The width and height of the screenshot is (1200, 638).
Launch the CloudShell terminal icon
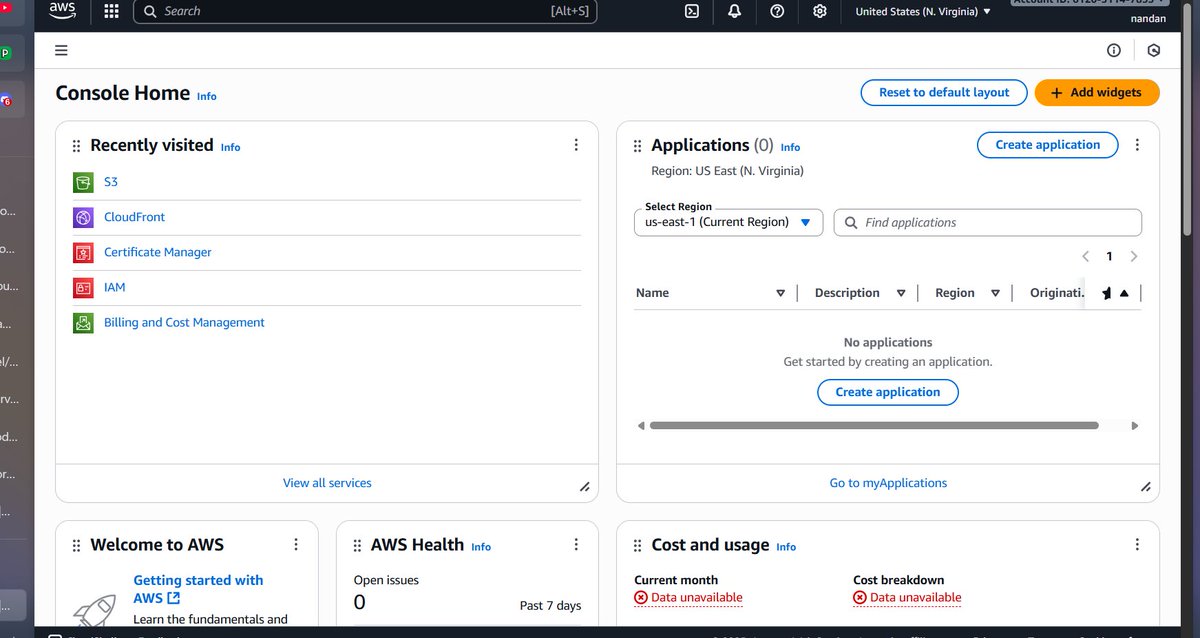point(691,11)
